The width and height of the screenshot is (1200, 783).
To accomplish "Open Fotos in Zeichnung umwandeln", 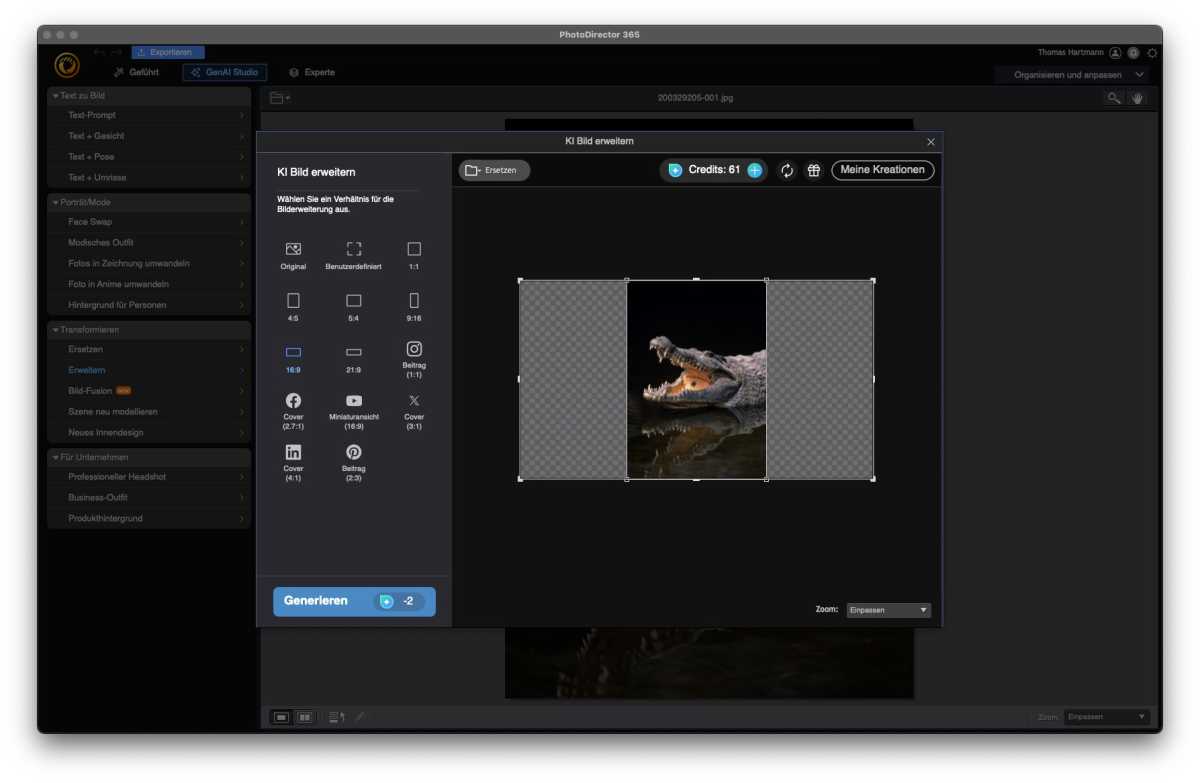I will tap(149, 264).
